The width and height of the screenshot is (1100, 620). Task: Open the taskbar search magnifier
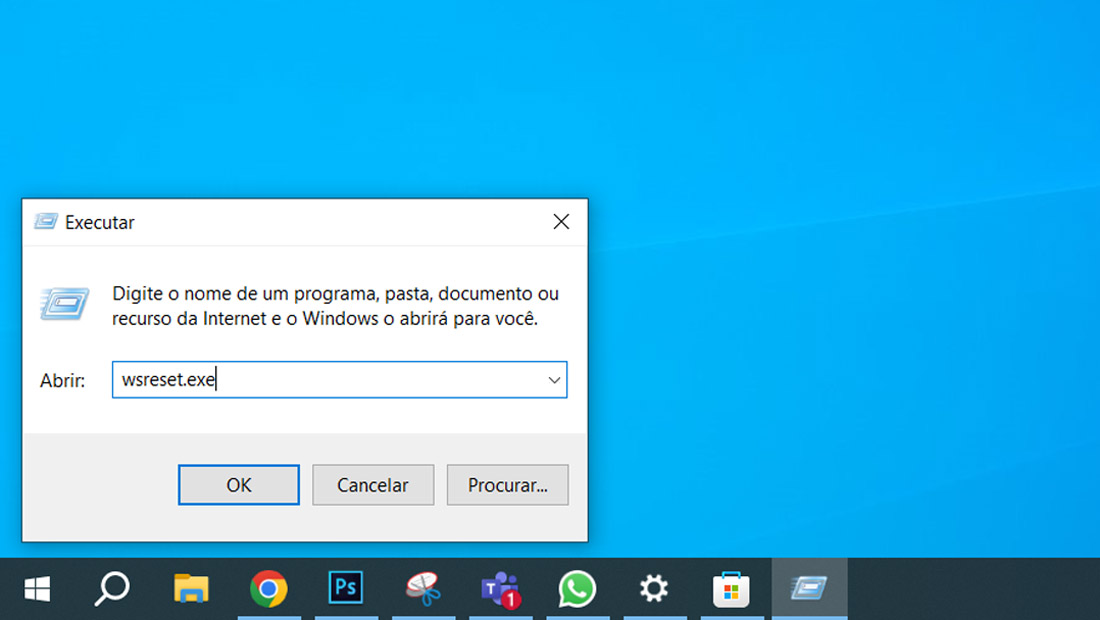pos(112,588)
